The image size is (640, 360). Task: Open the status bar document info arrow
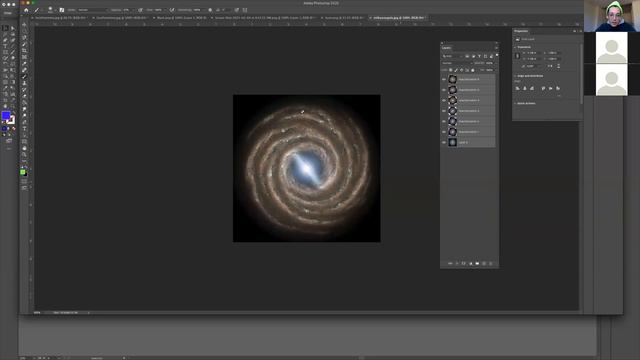(x=89, y=313)
